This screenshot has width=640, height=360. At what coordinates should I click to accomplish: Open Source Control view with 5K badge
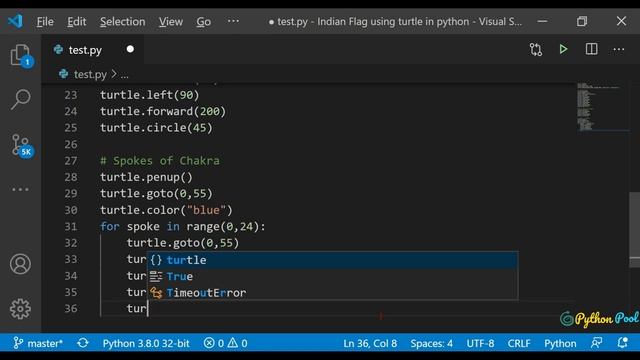point(21,146)
